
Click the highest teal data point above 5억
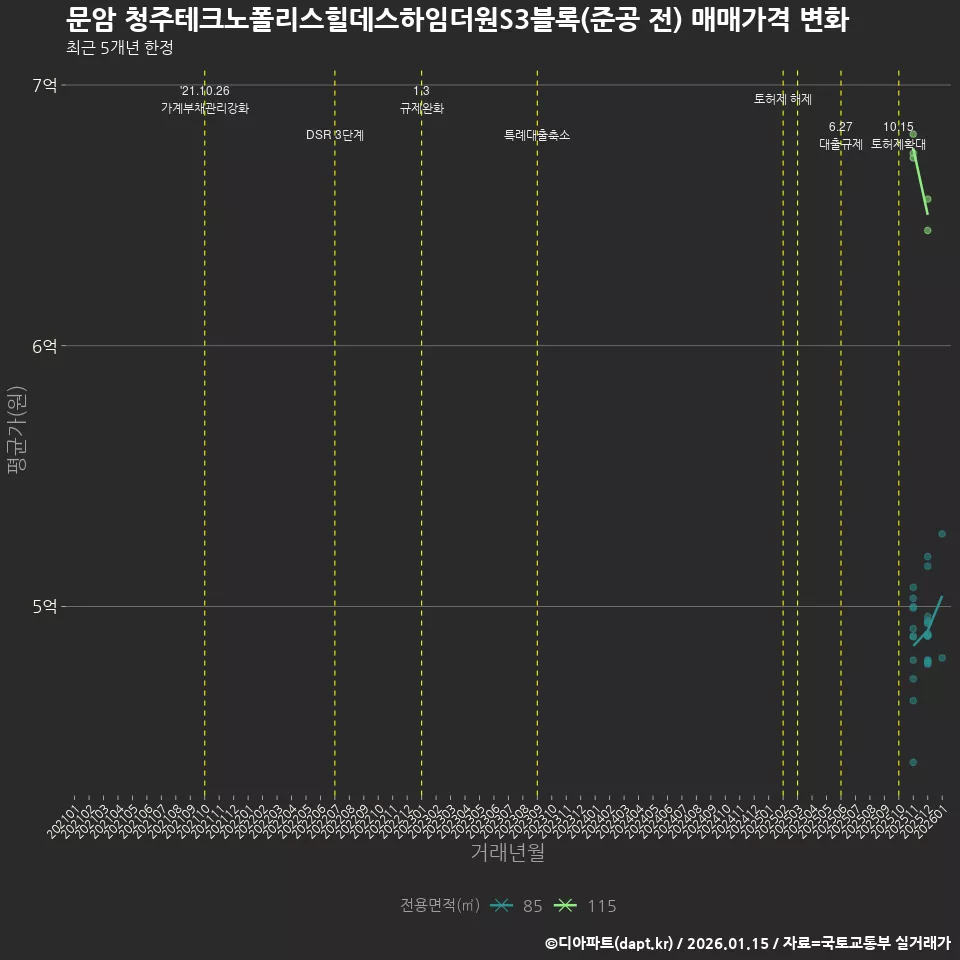tap(940, 535)
